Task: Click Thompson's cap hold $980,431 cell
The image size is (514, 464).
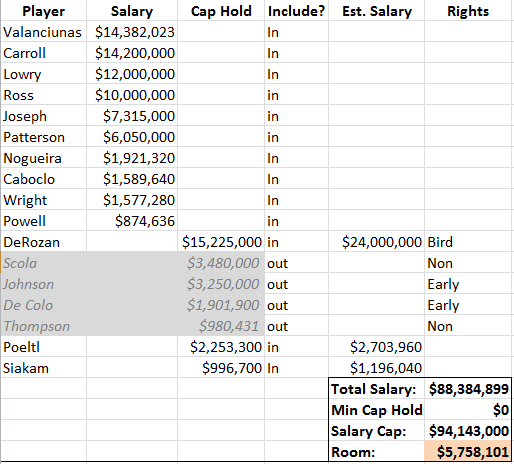Action: coord(221,326)
